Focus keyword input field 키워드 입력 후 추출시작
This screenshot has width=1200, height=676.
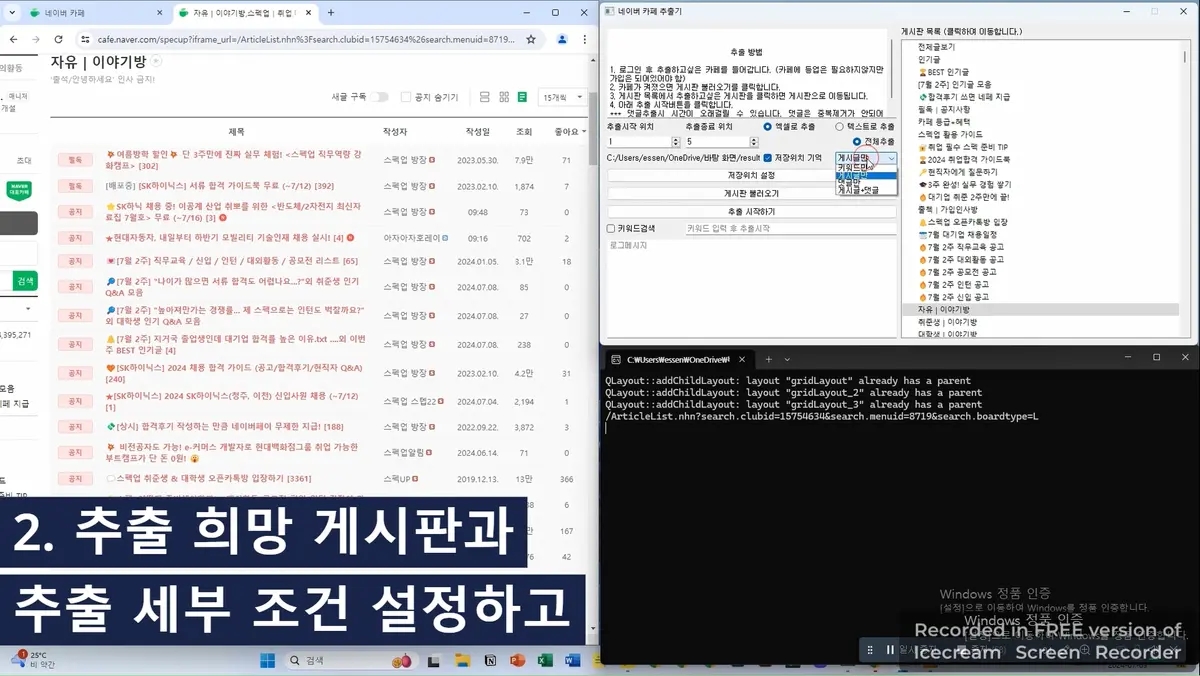(x=790, y=228)
